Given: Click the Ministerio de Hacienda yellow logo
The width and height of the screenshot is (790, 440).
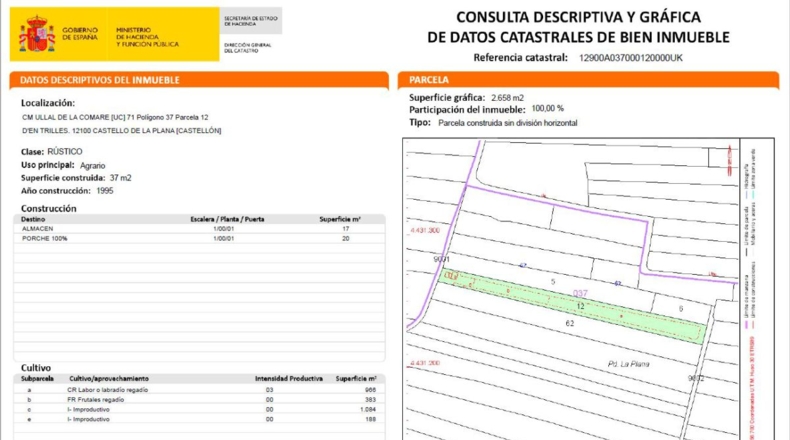Looking at the screenshot, I should (114, 34).
